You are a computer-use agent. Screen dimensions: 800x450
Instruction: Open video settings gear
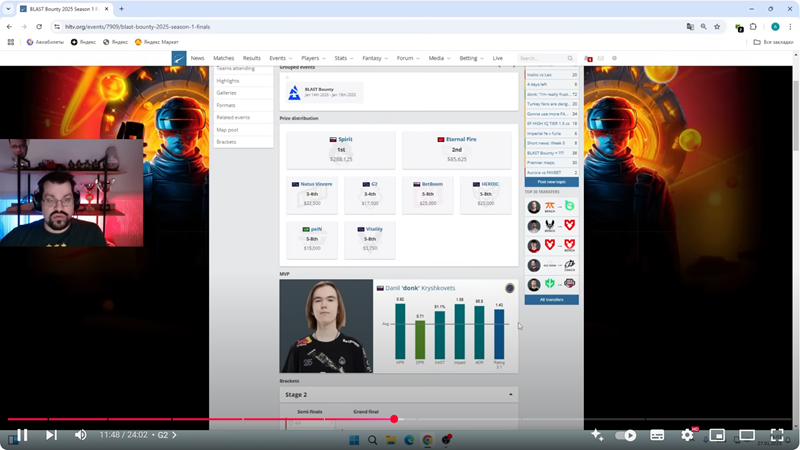click(x=687, y=435)
